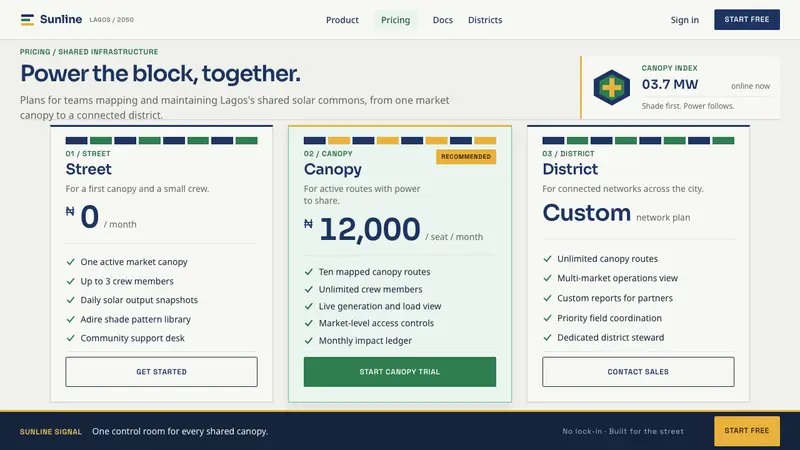Click checkmark beside Up to 3 crew members
800x450 pixels.
pos(70,281)
